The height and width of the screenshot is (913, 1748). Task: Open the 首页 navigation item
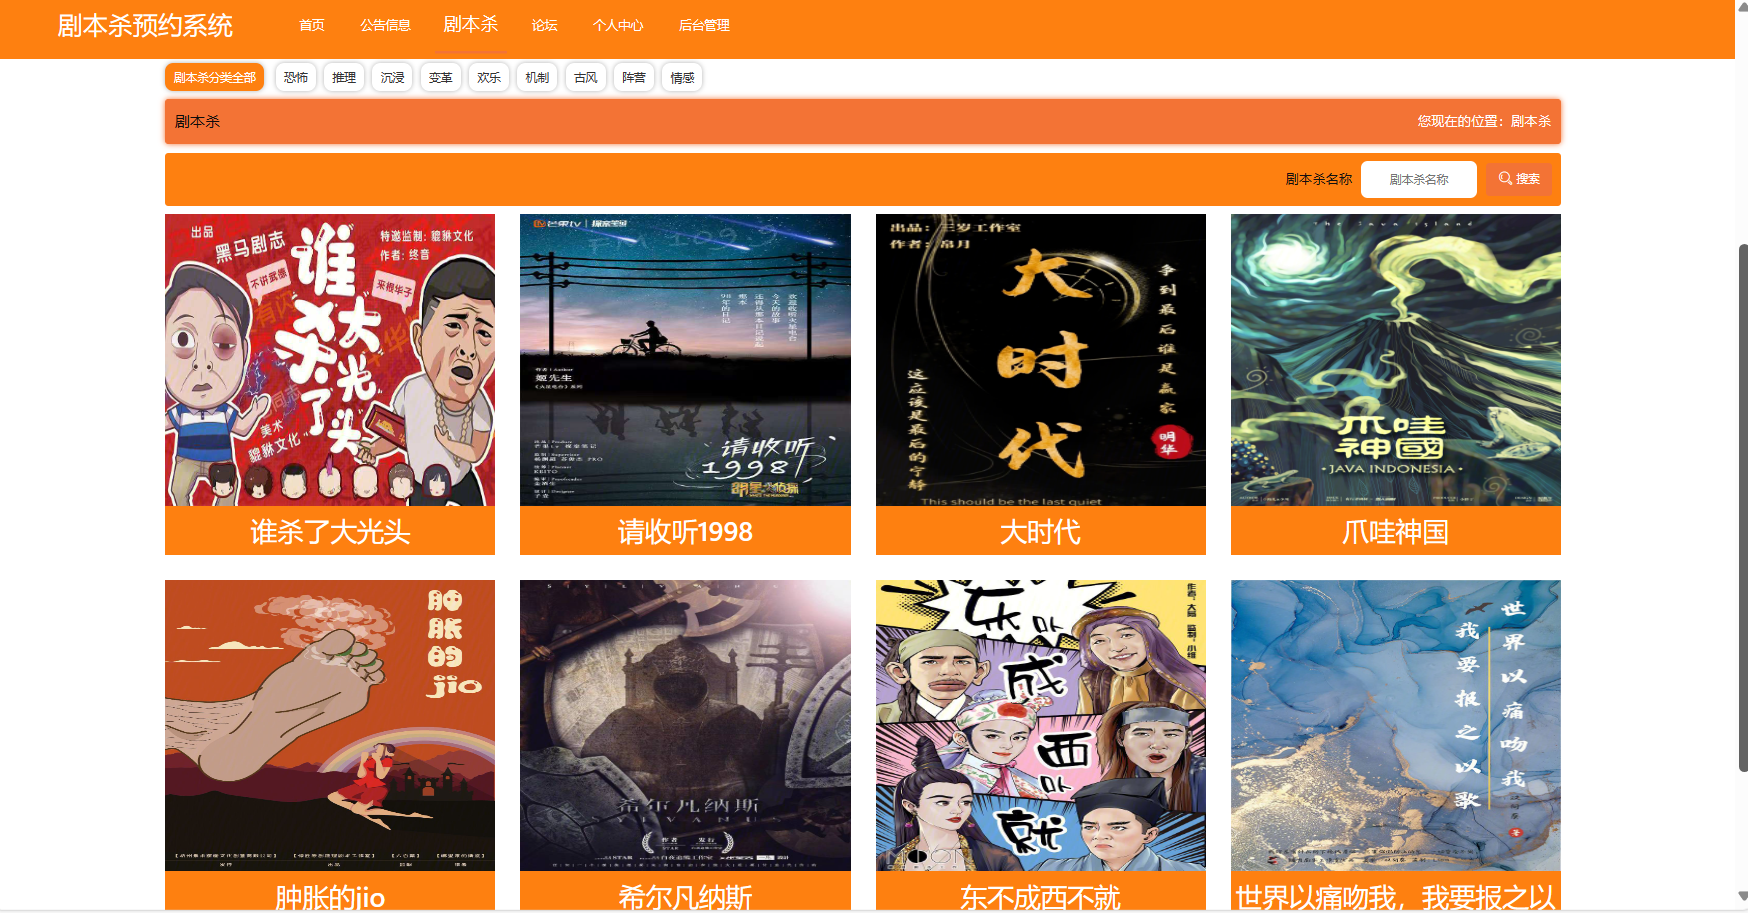click(312, 25)
